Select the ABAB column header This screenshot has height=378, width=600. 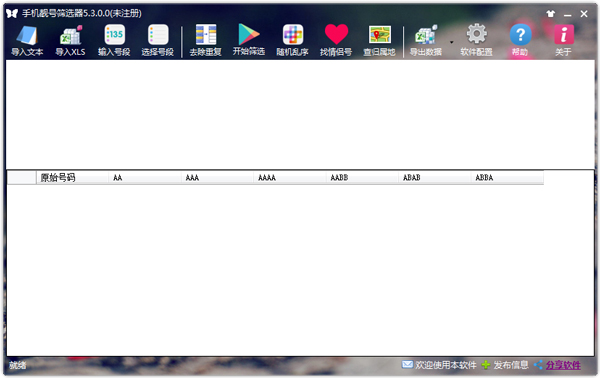(434, 178)
